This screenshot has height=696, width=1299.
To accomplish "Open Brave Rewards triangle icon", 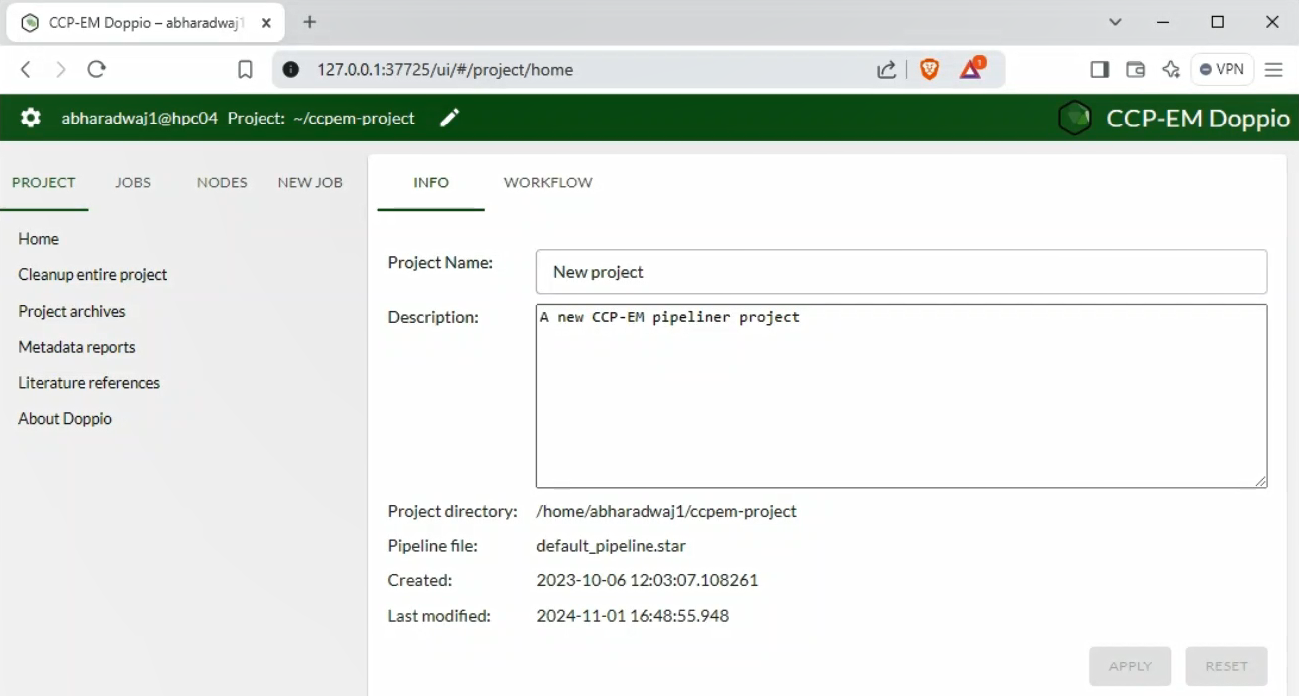I will [971, 68].
